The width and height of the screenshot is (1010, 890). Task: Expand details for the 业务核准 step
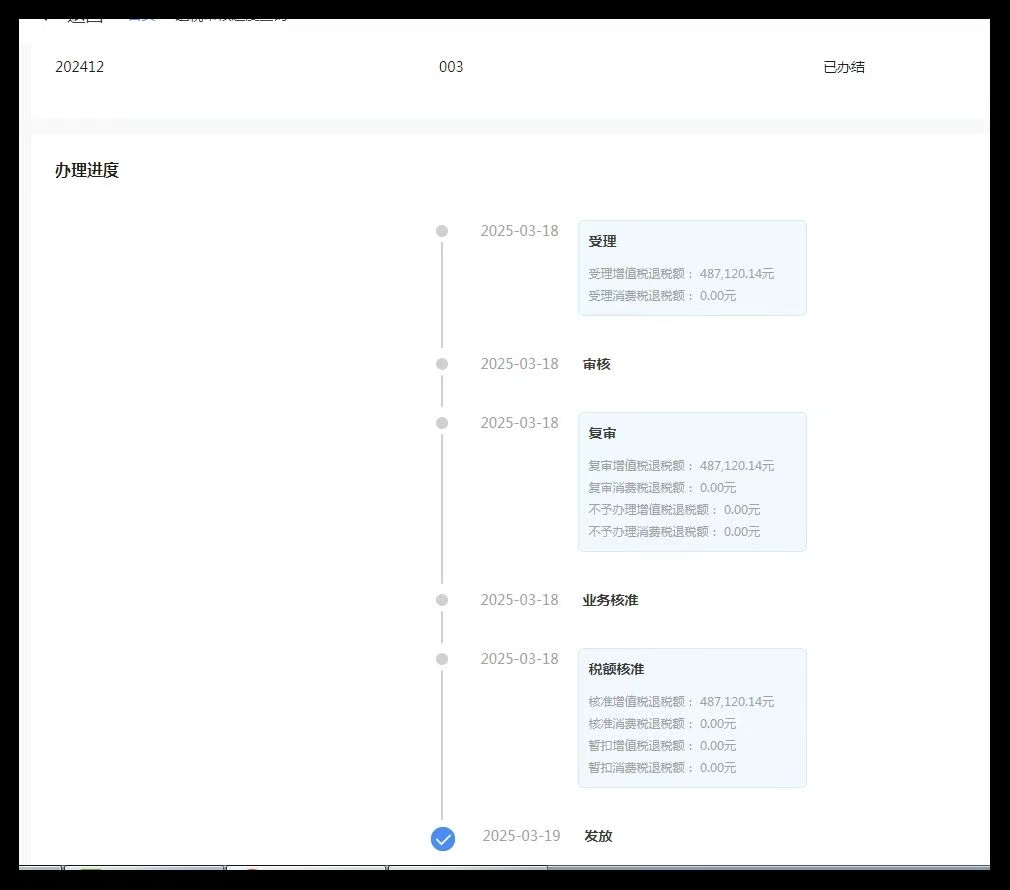point(611,600)
